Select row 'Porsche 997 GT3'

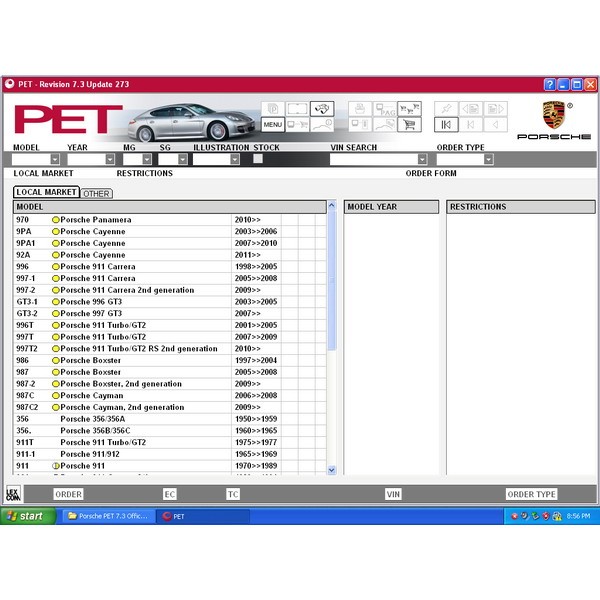pos(170,313)
